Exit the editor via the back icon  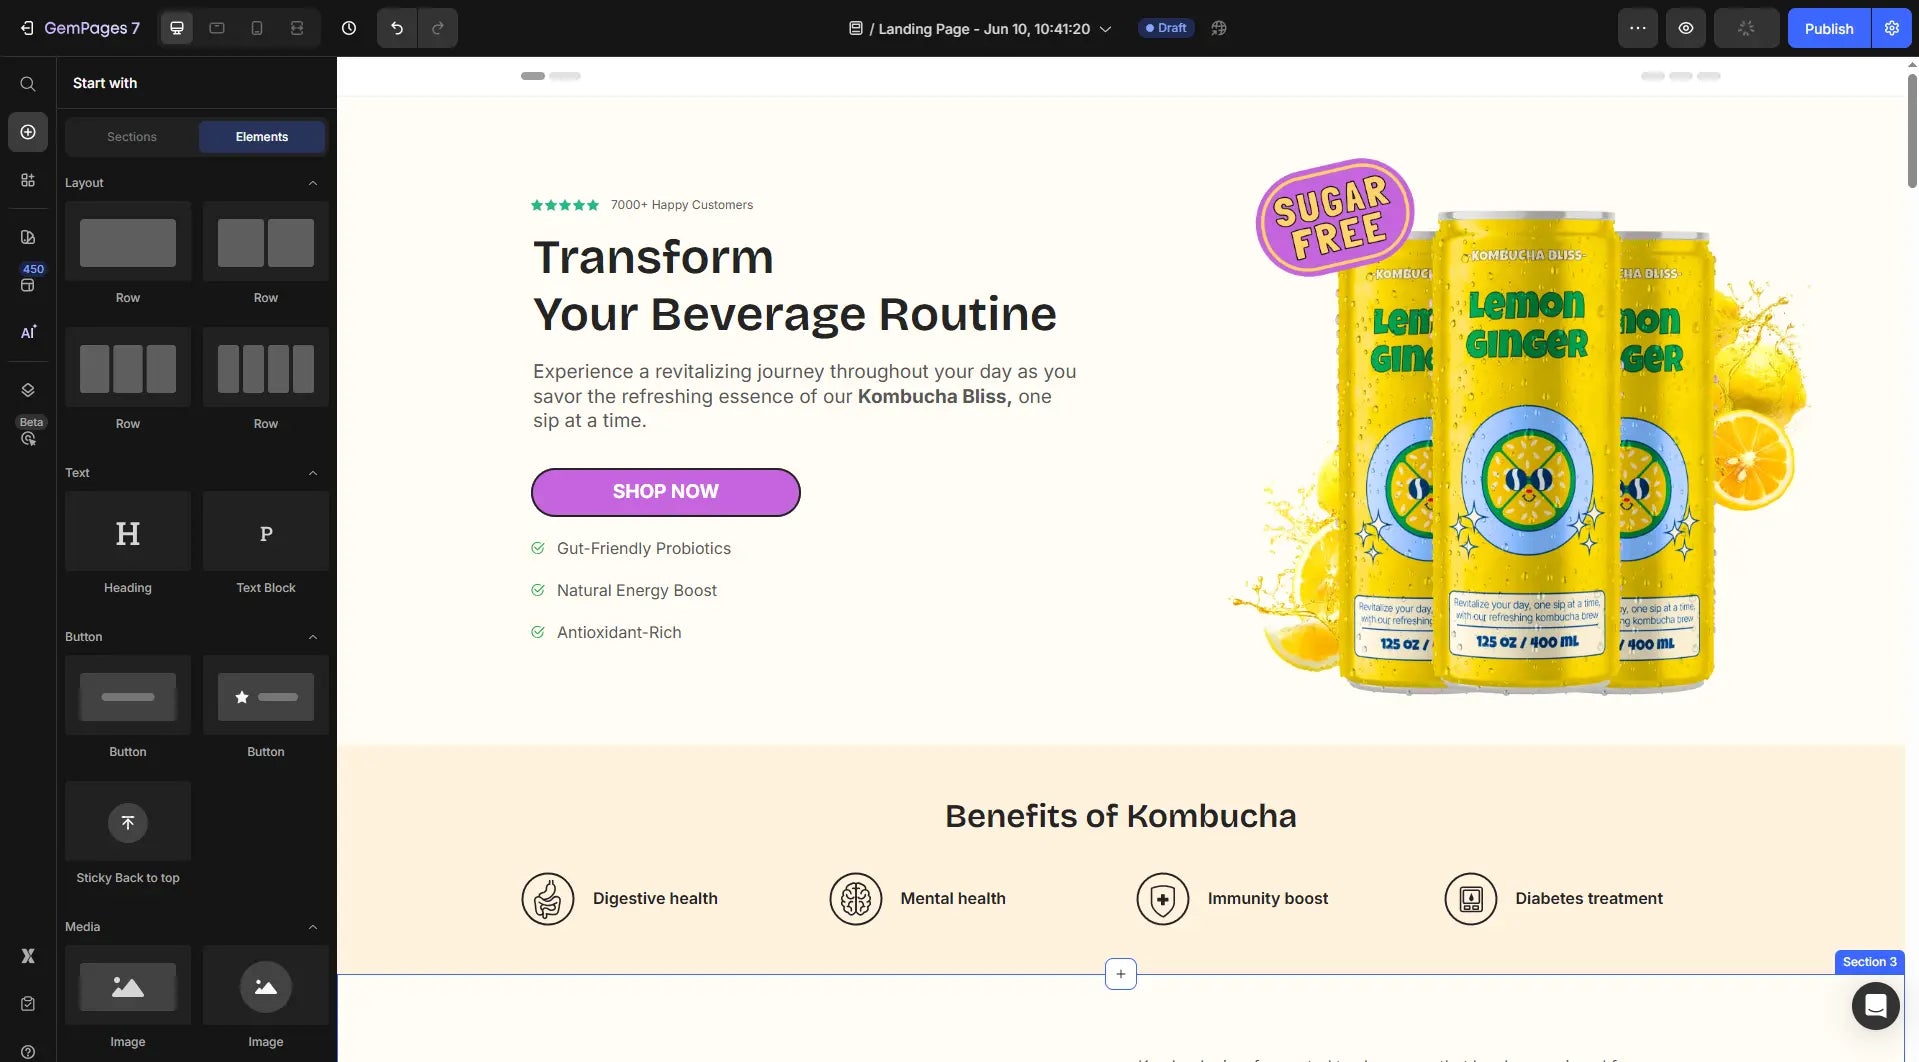point(27,28)
